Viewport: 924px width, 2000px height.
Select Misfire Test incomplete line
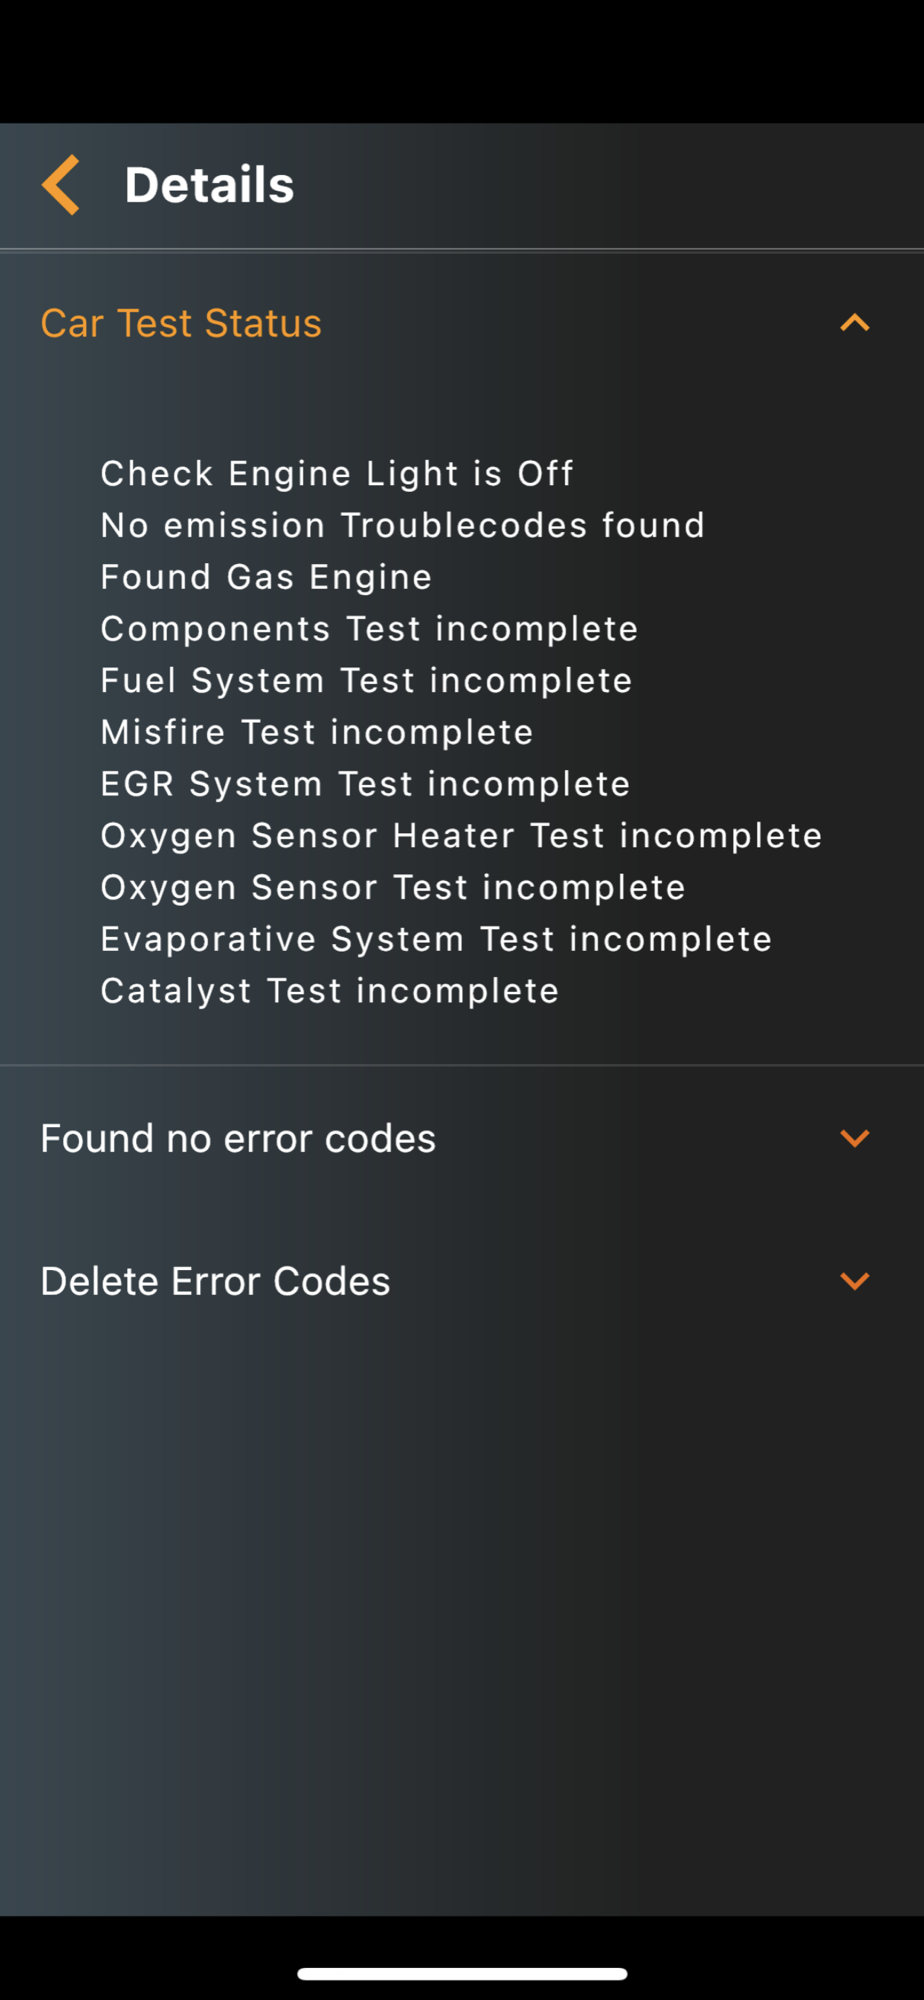pos(317,732)
